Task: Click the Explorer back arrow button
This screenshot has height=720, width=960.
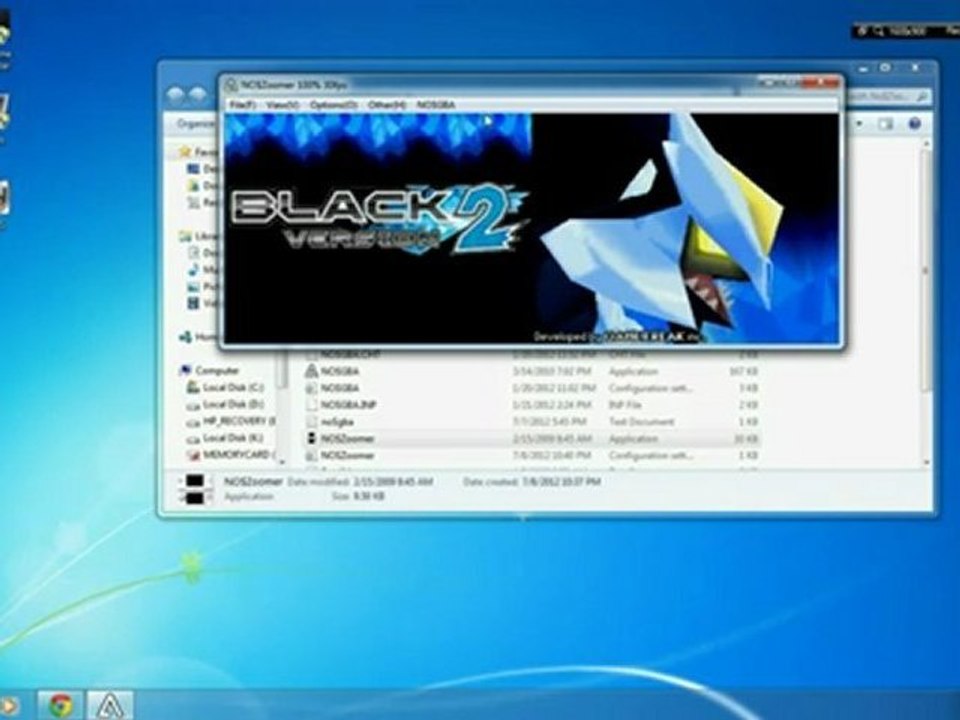Action: [x=176, y=94]
